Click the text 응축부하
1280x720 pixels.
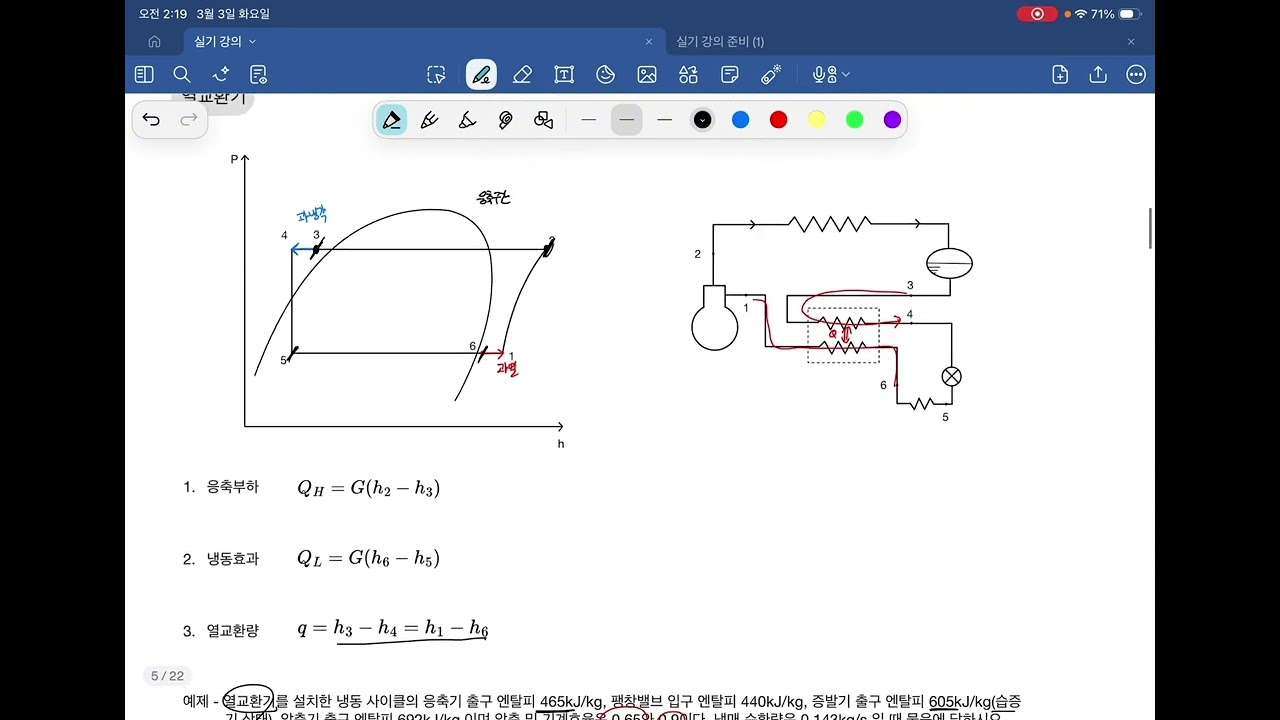click(232, 487)
